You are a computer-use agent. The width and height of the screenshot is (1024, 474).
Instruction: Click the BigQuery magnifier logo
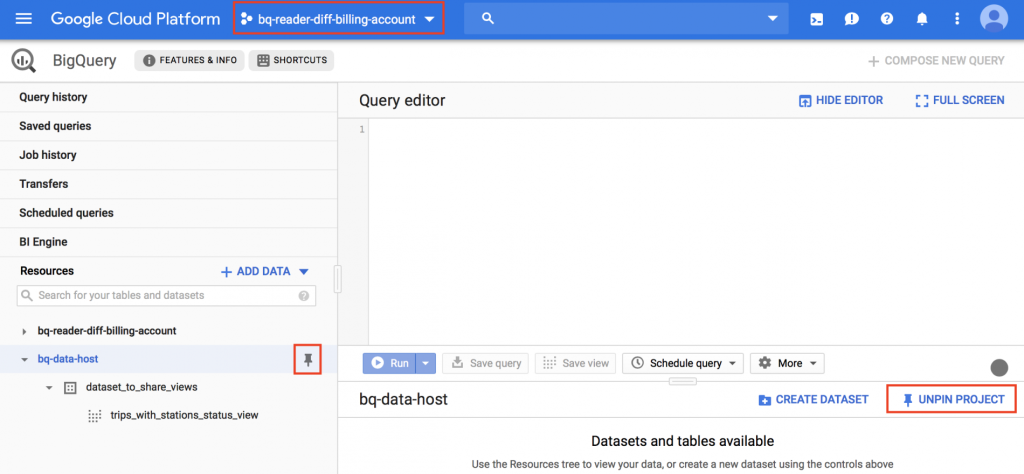point(24,61)
